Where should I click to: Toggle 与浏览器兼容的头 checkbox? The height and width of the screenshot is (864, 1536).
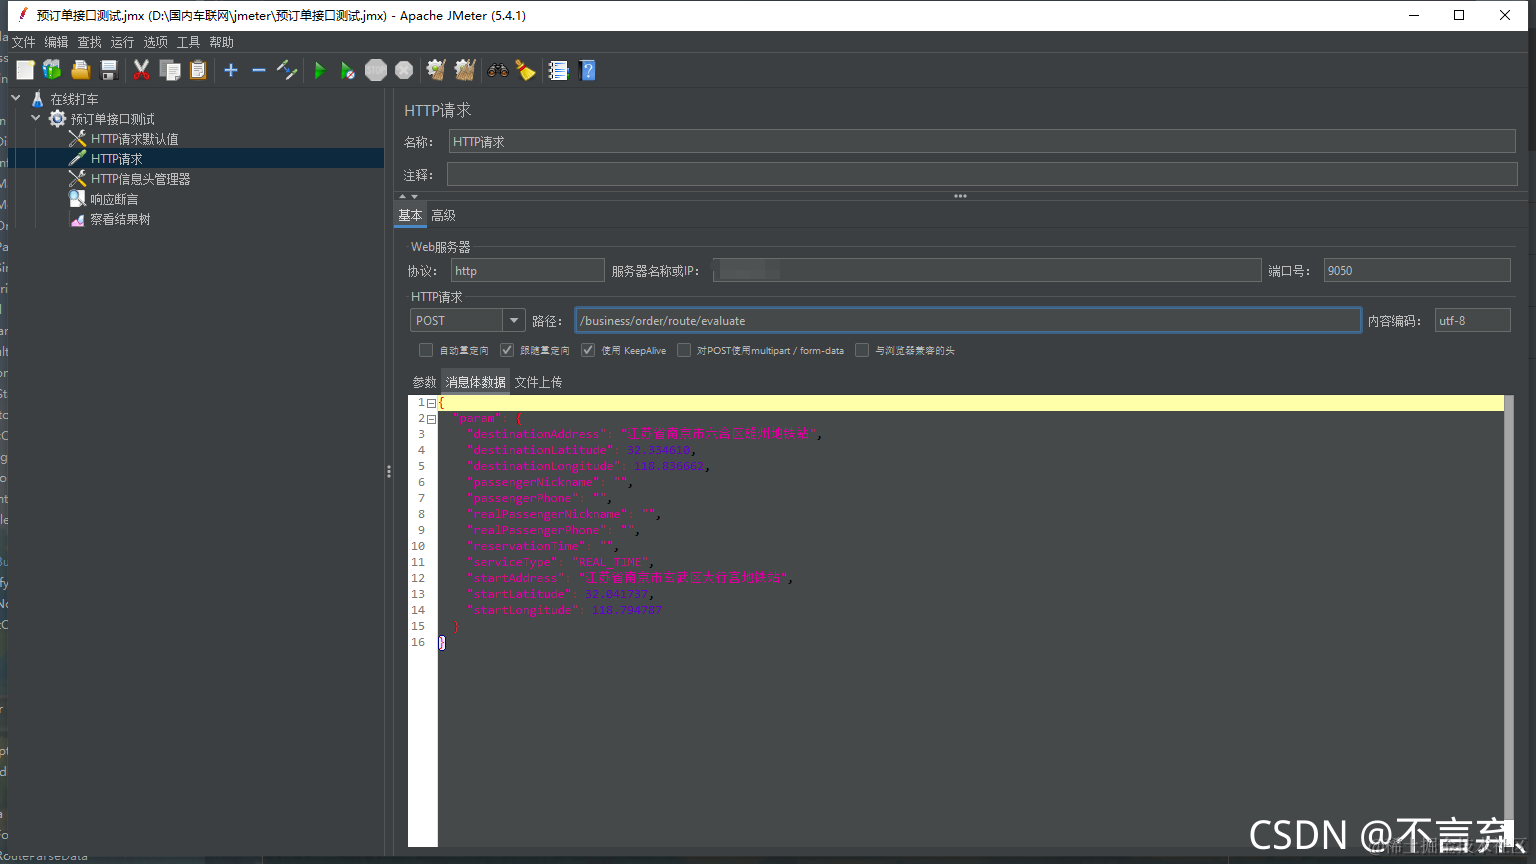coord(862,350)
